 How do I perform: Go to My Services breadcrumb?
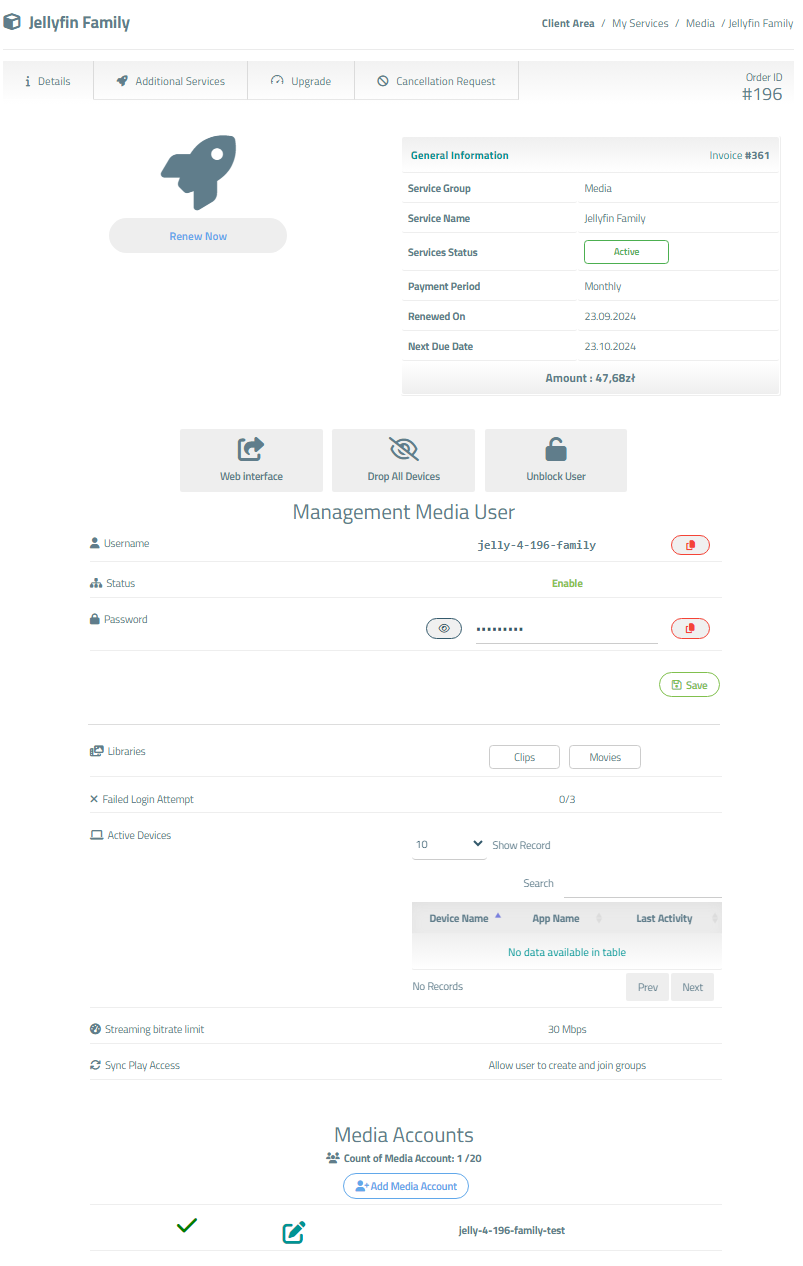pyautogui.click(x=640, y=23)
